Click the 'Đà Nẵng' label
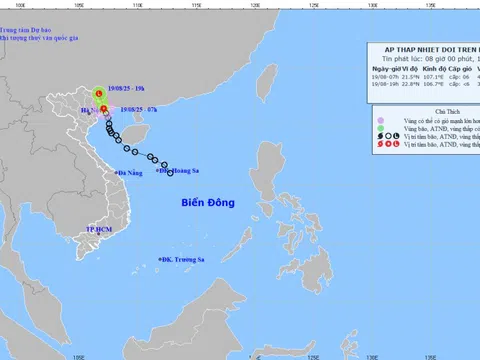 coord(130,173)
